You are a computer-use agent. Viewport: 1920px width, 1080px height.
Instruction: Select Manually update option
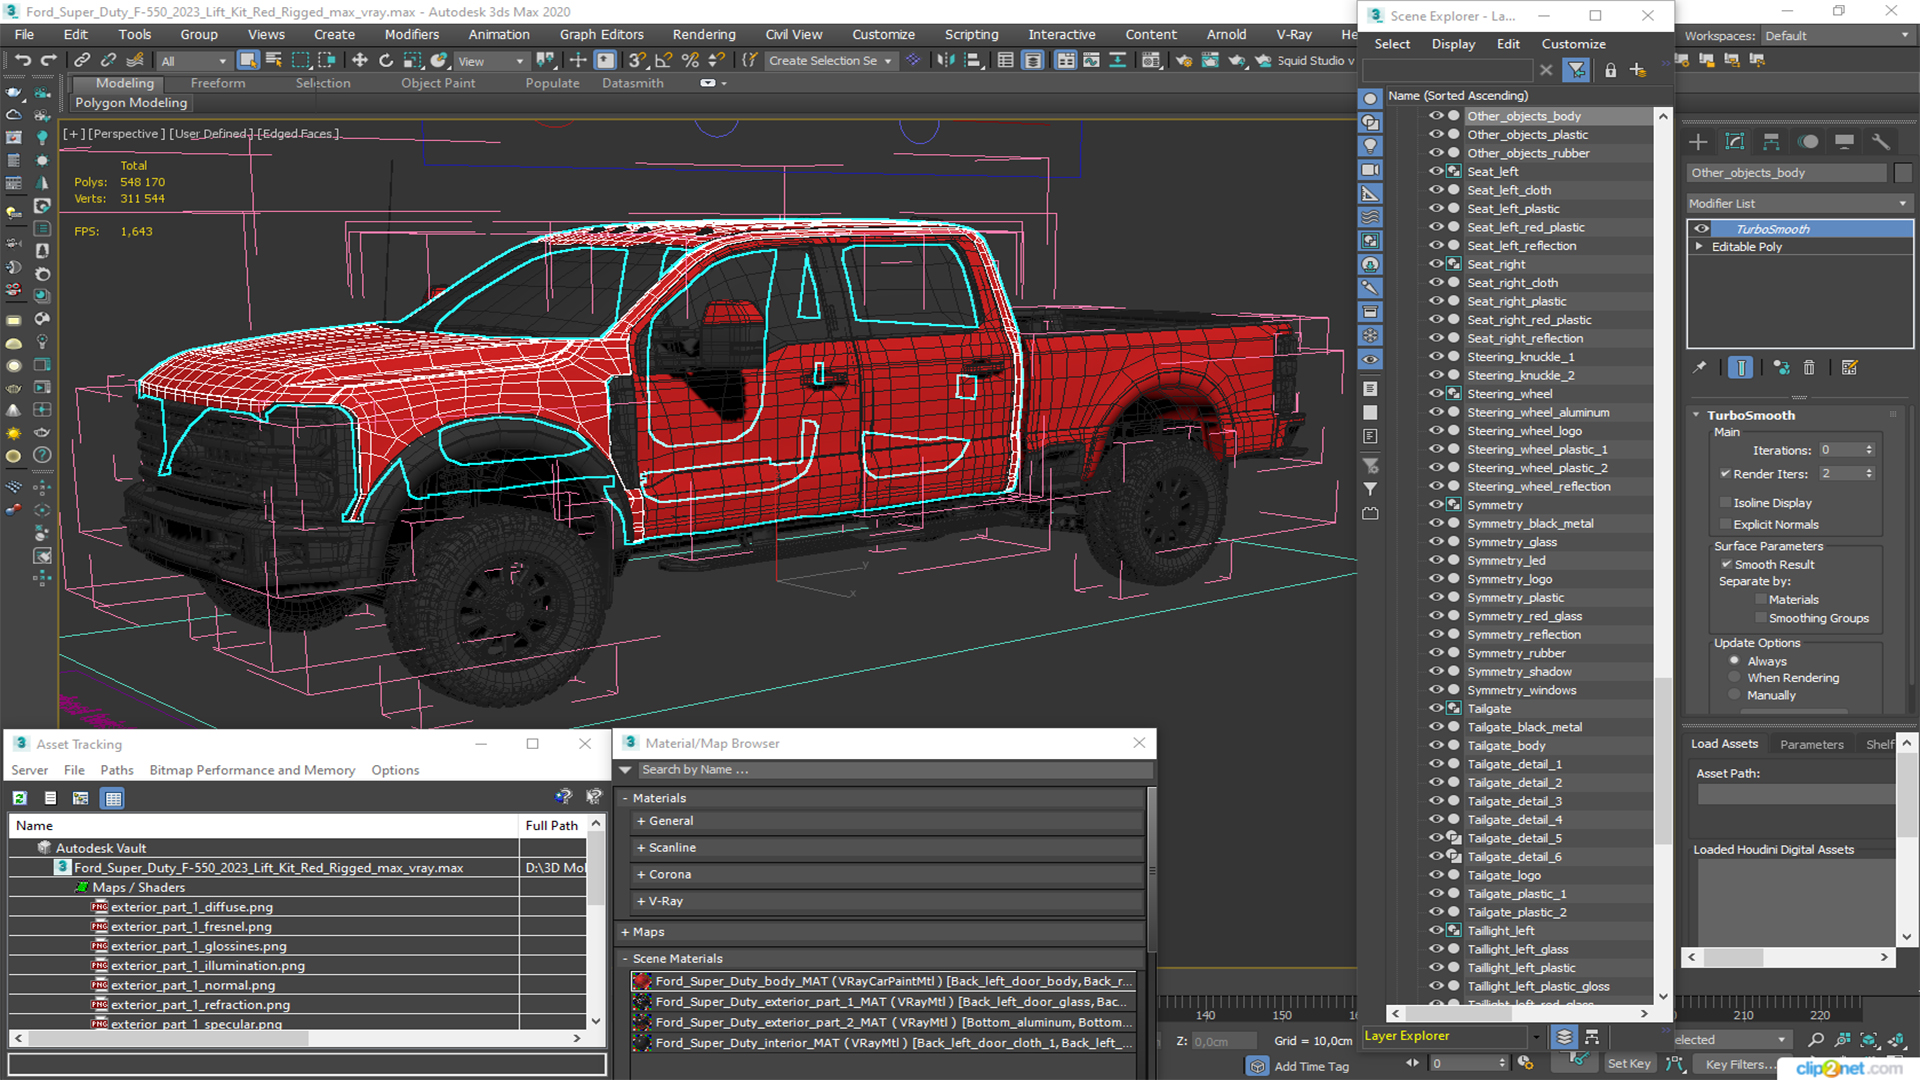pyautogui.click(x=1735, y=696)
